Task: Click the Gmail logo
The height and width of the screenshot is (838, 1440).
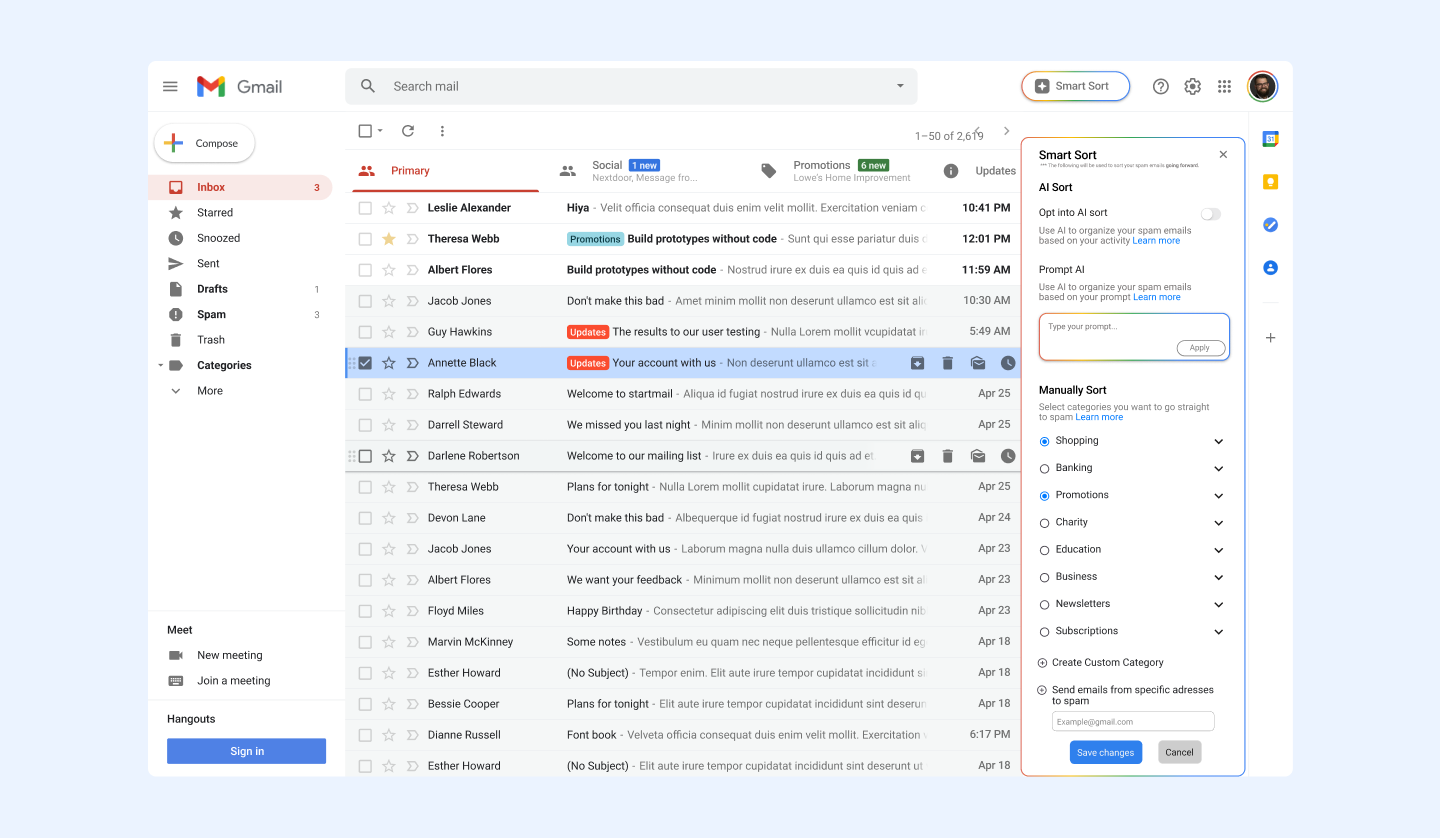Action: [239, 87]
